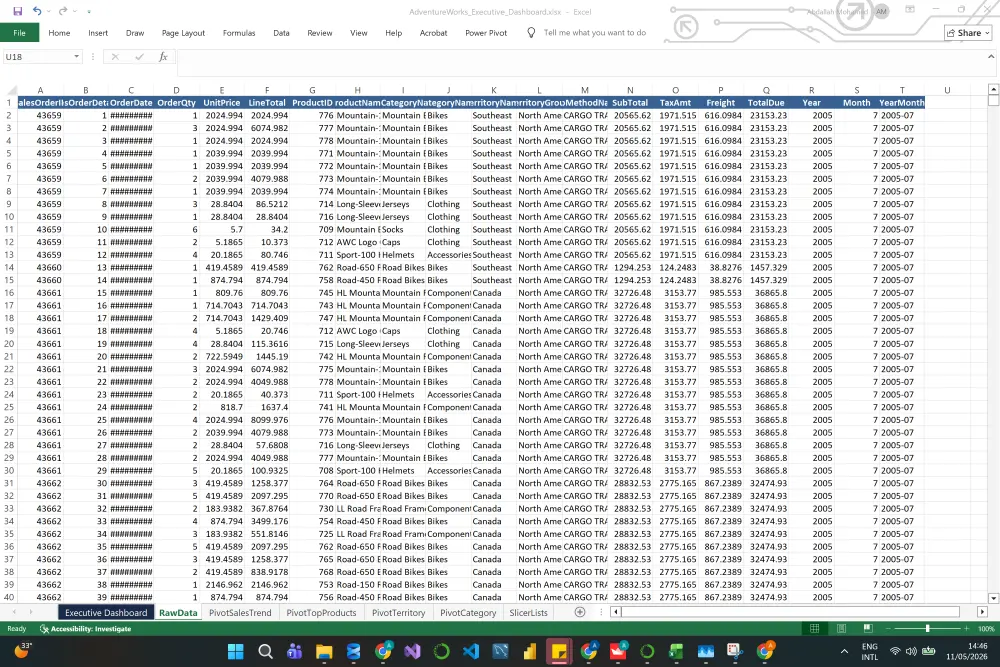Open the Redo history dropdown arrow
Viewport: 1000px width, 667px height.
point(75,11)
